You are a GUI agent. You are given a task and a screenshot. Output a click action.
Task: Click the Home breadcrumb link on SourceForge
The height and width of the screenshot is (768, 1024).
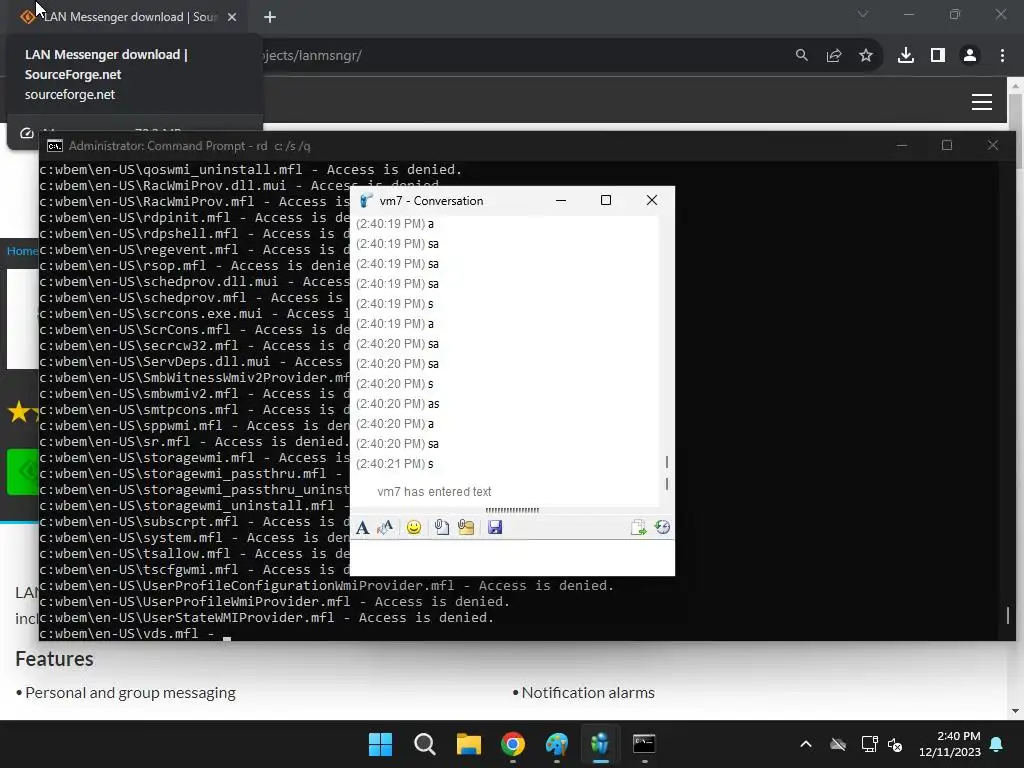click(22, 251)
